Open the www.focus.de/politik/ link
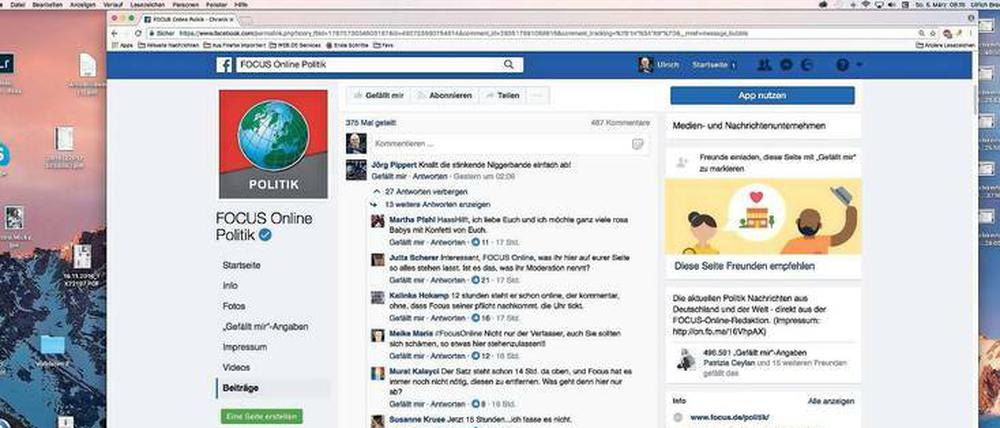Viewport: 1000px width, 428px height. tap(730, 417)
